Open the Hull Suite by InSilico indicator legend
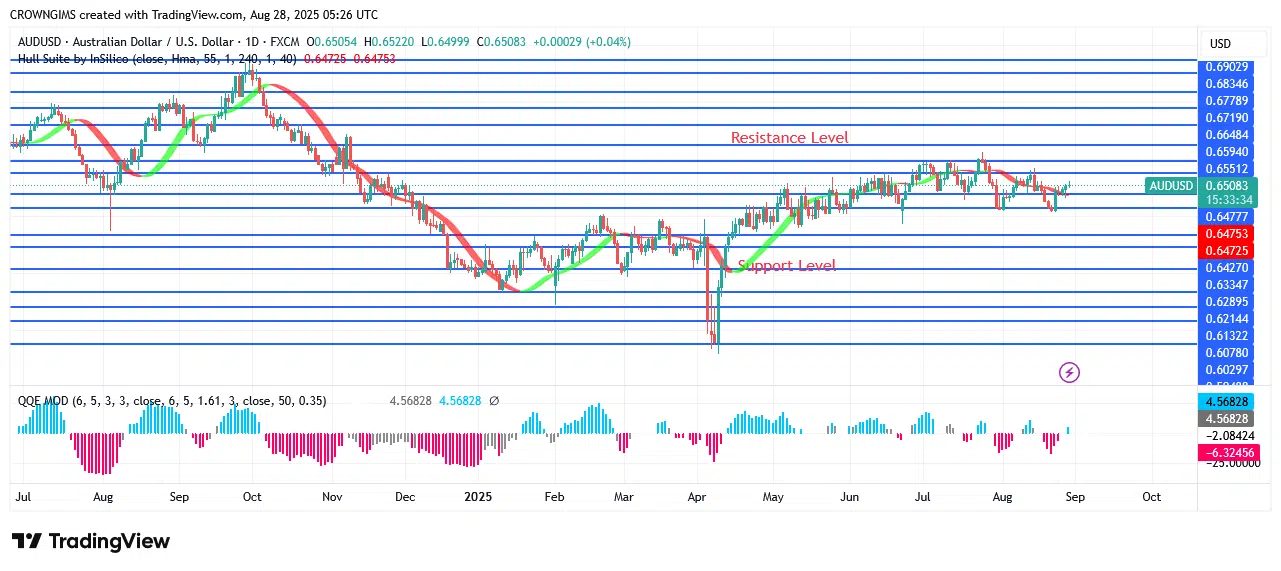The width and height of the screenshot is (1281, 571). [157, 59]
